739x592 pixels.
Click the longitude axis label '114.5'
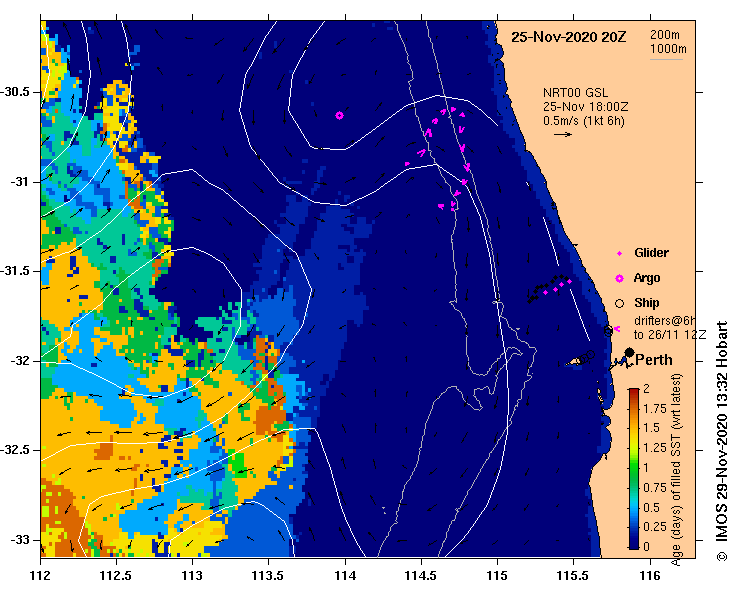[x=421, y=576]
